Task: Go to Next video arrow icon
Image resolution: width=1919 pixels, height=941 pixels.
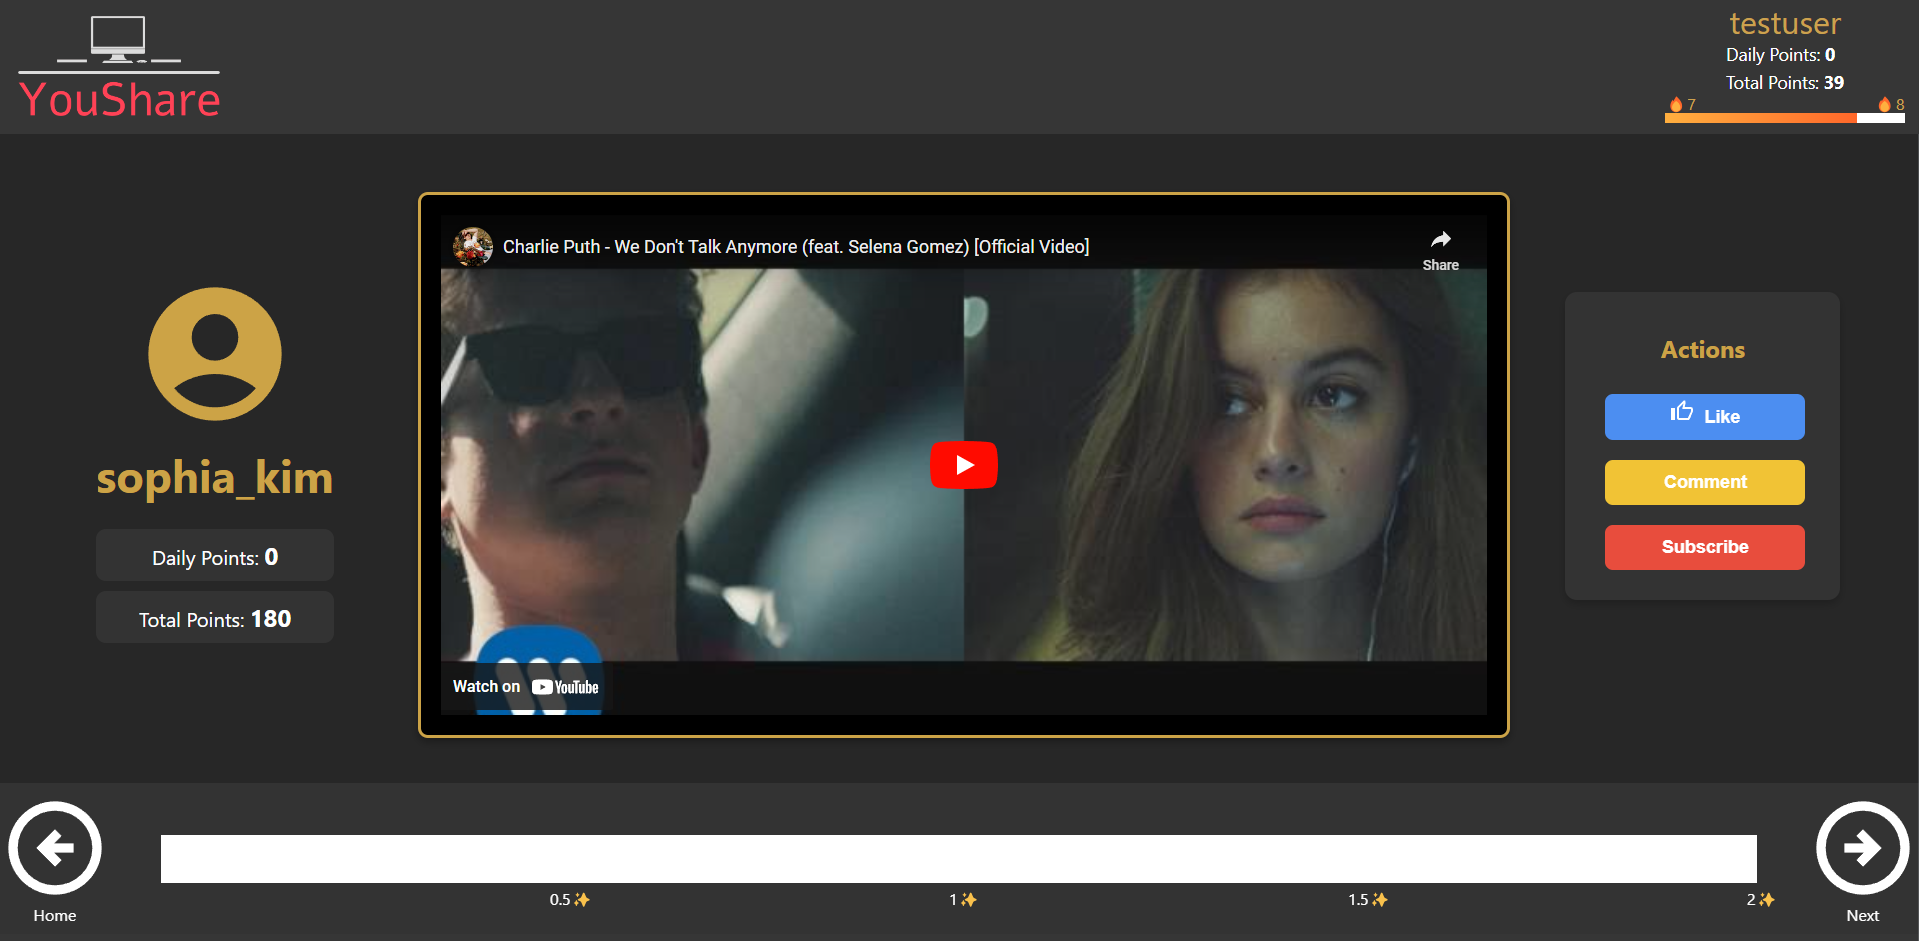Action: 1862,848
